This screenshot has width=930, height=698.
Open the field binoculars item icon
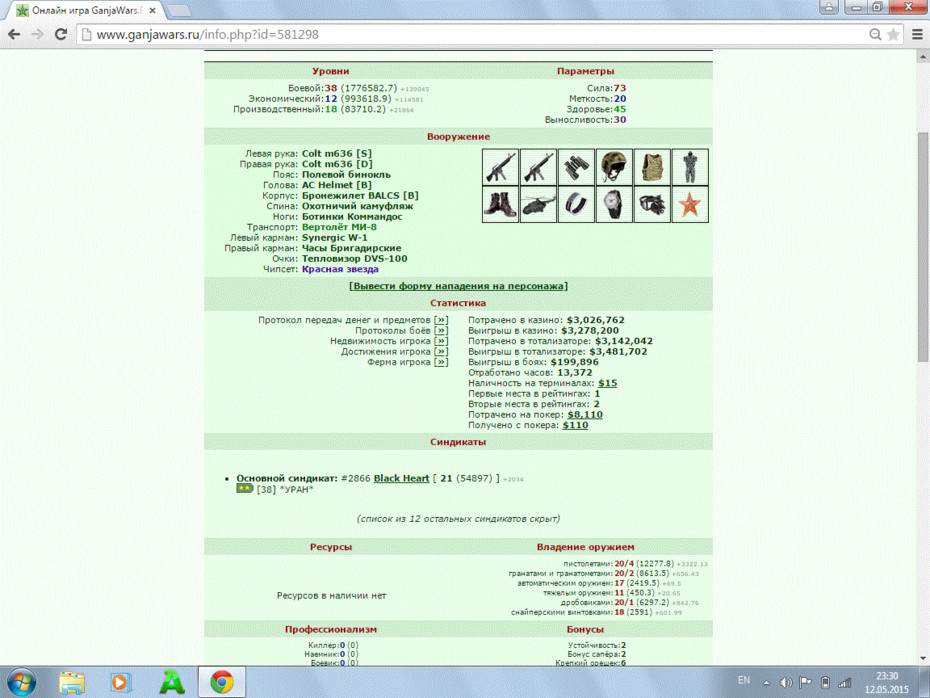point(576,167)
